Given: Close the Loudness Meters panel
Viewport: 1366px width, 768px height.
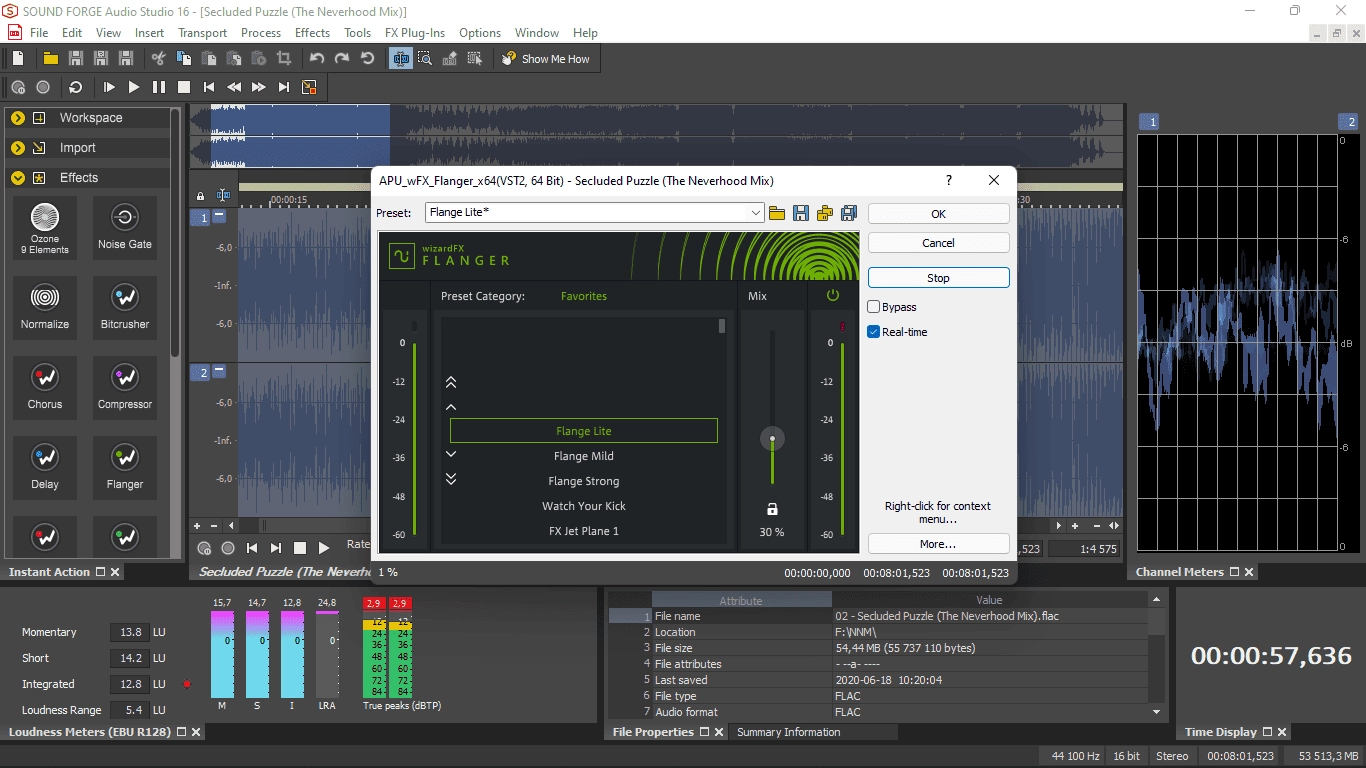Looking at the screenshot, I should pos(196,732).
